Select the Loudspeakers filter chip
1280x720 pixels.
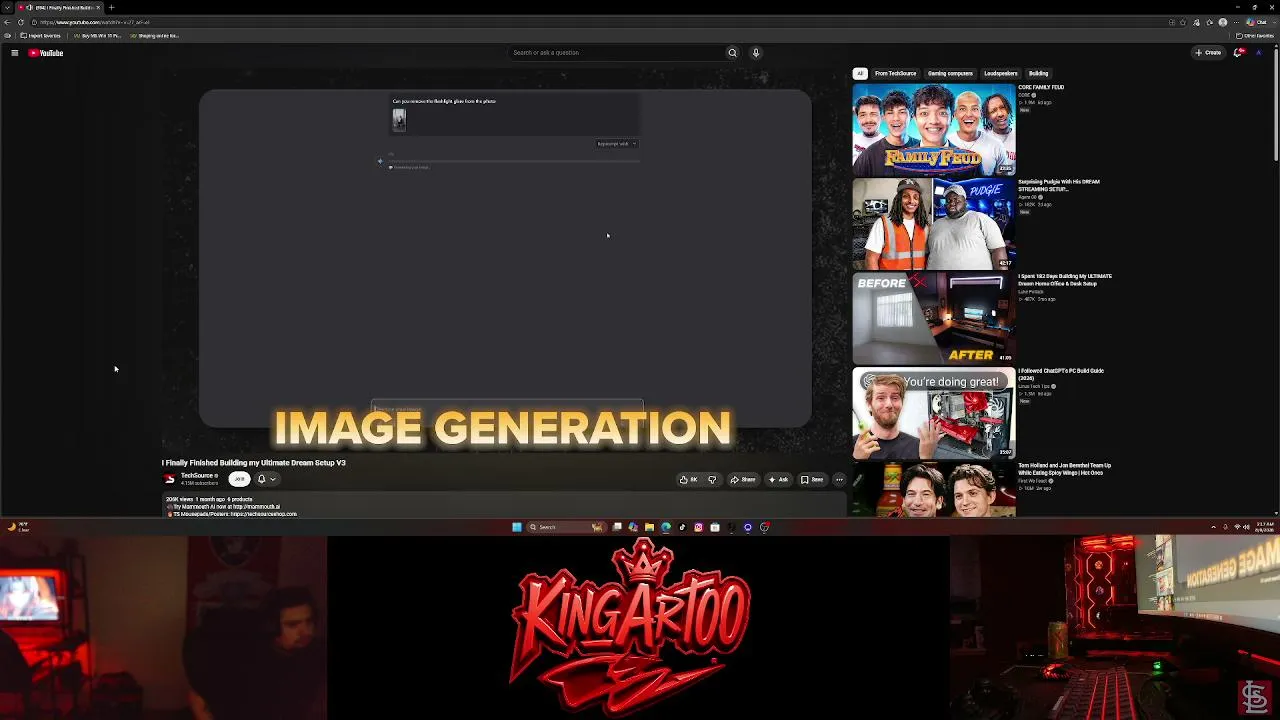point(1000,73)
